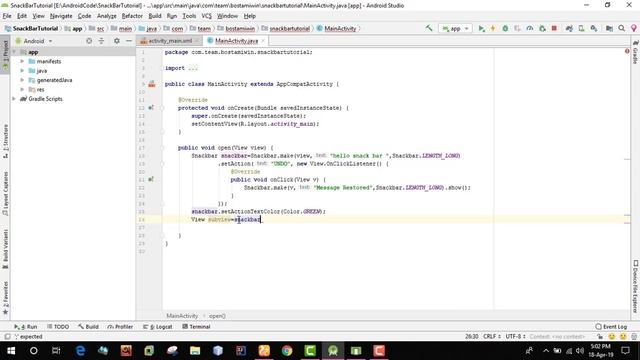Viewport: 640px width, 360px height.
Task: Toggle the Gradle side panel
Action: click(x=635, y=52)
